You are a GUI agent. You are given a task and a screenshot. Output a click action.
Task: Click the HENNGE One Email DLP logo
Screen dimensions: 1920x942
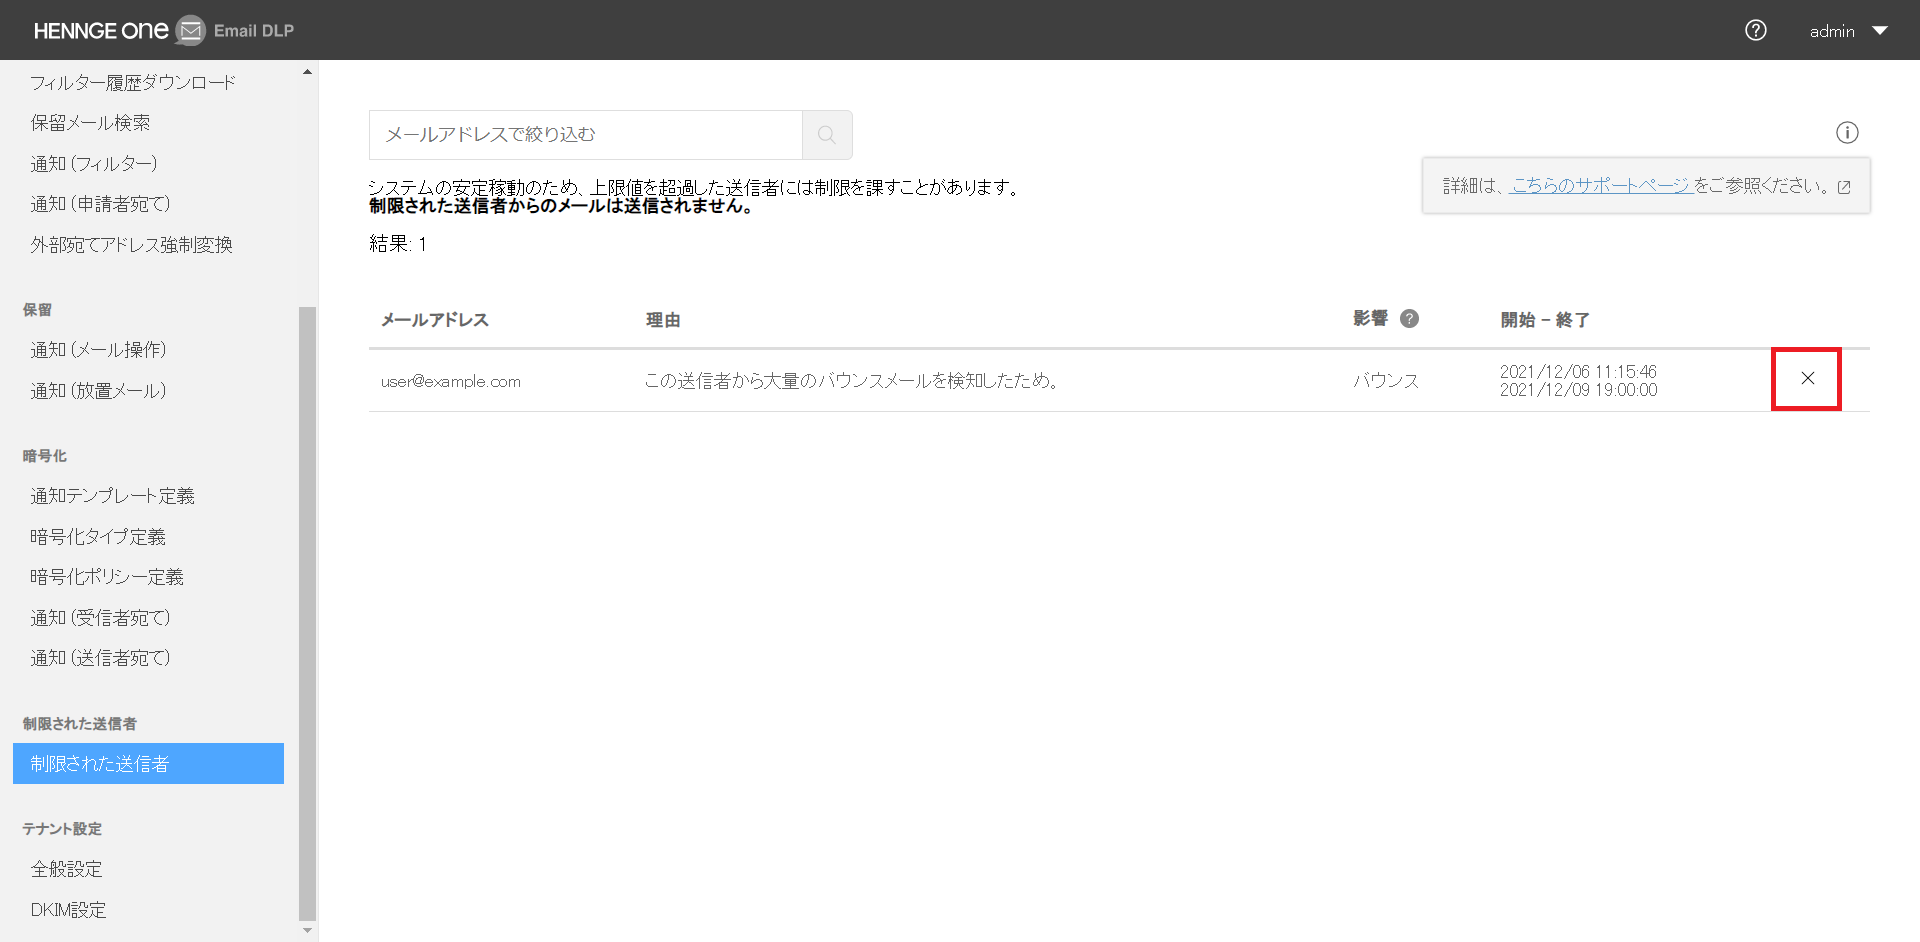coord(164,30)
